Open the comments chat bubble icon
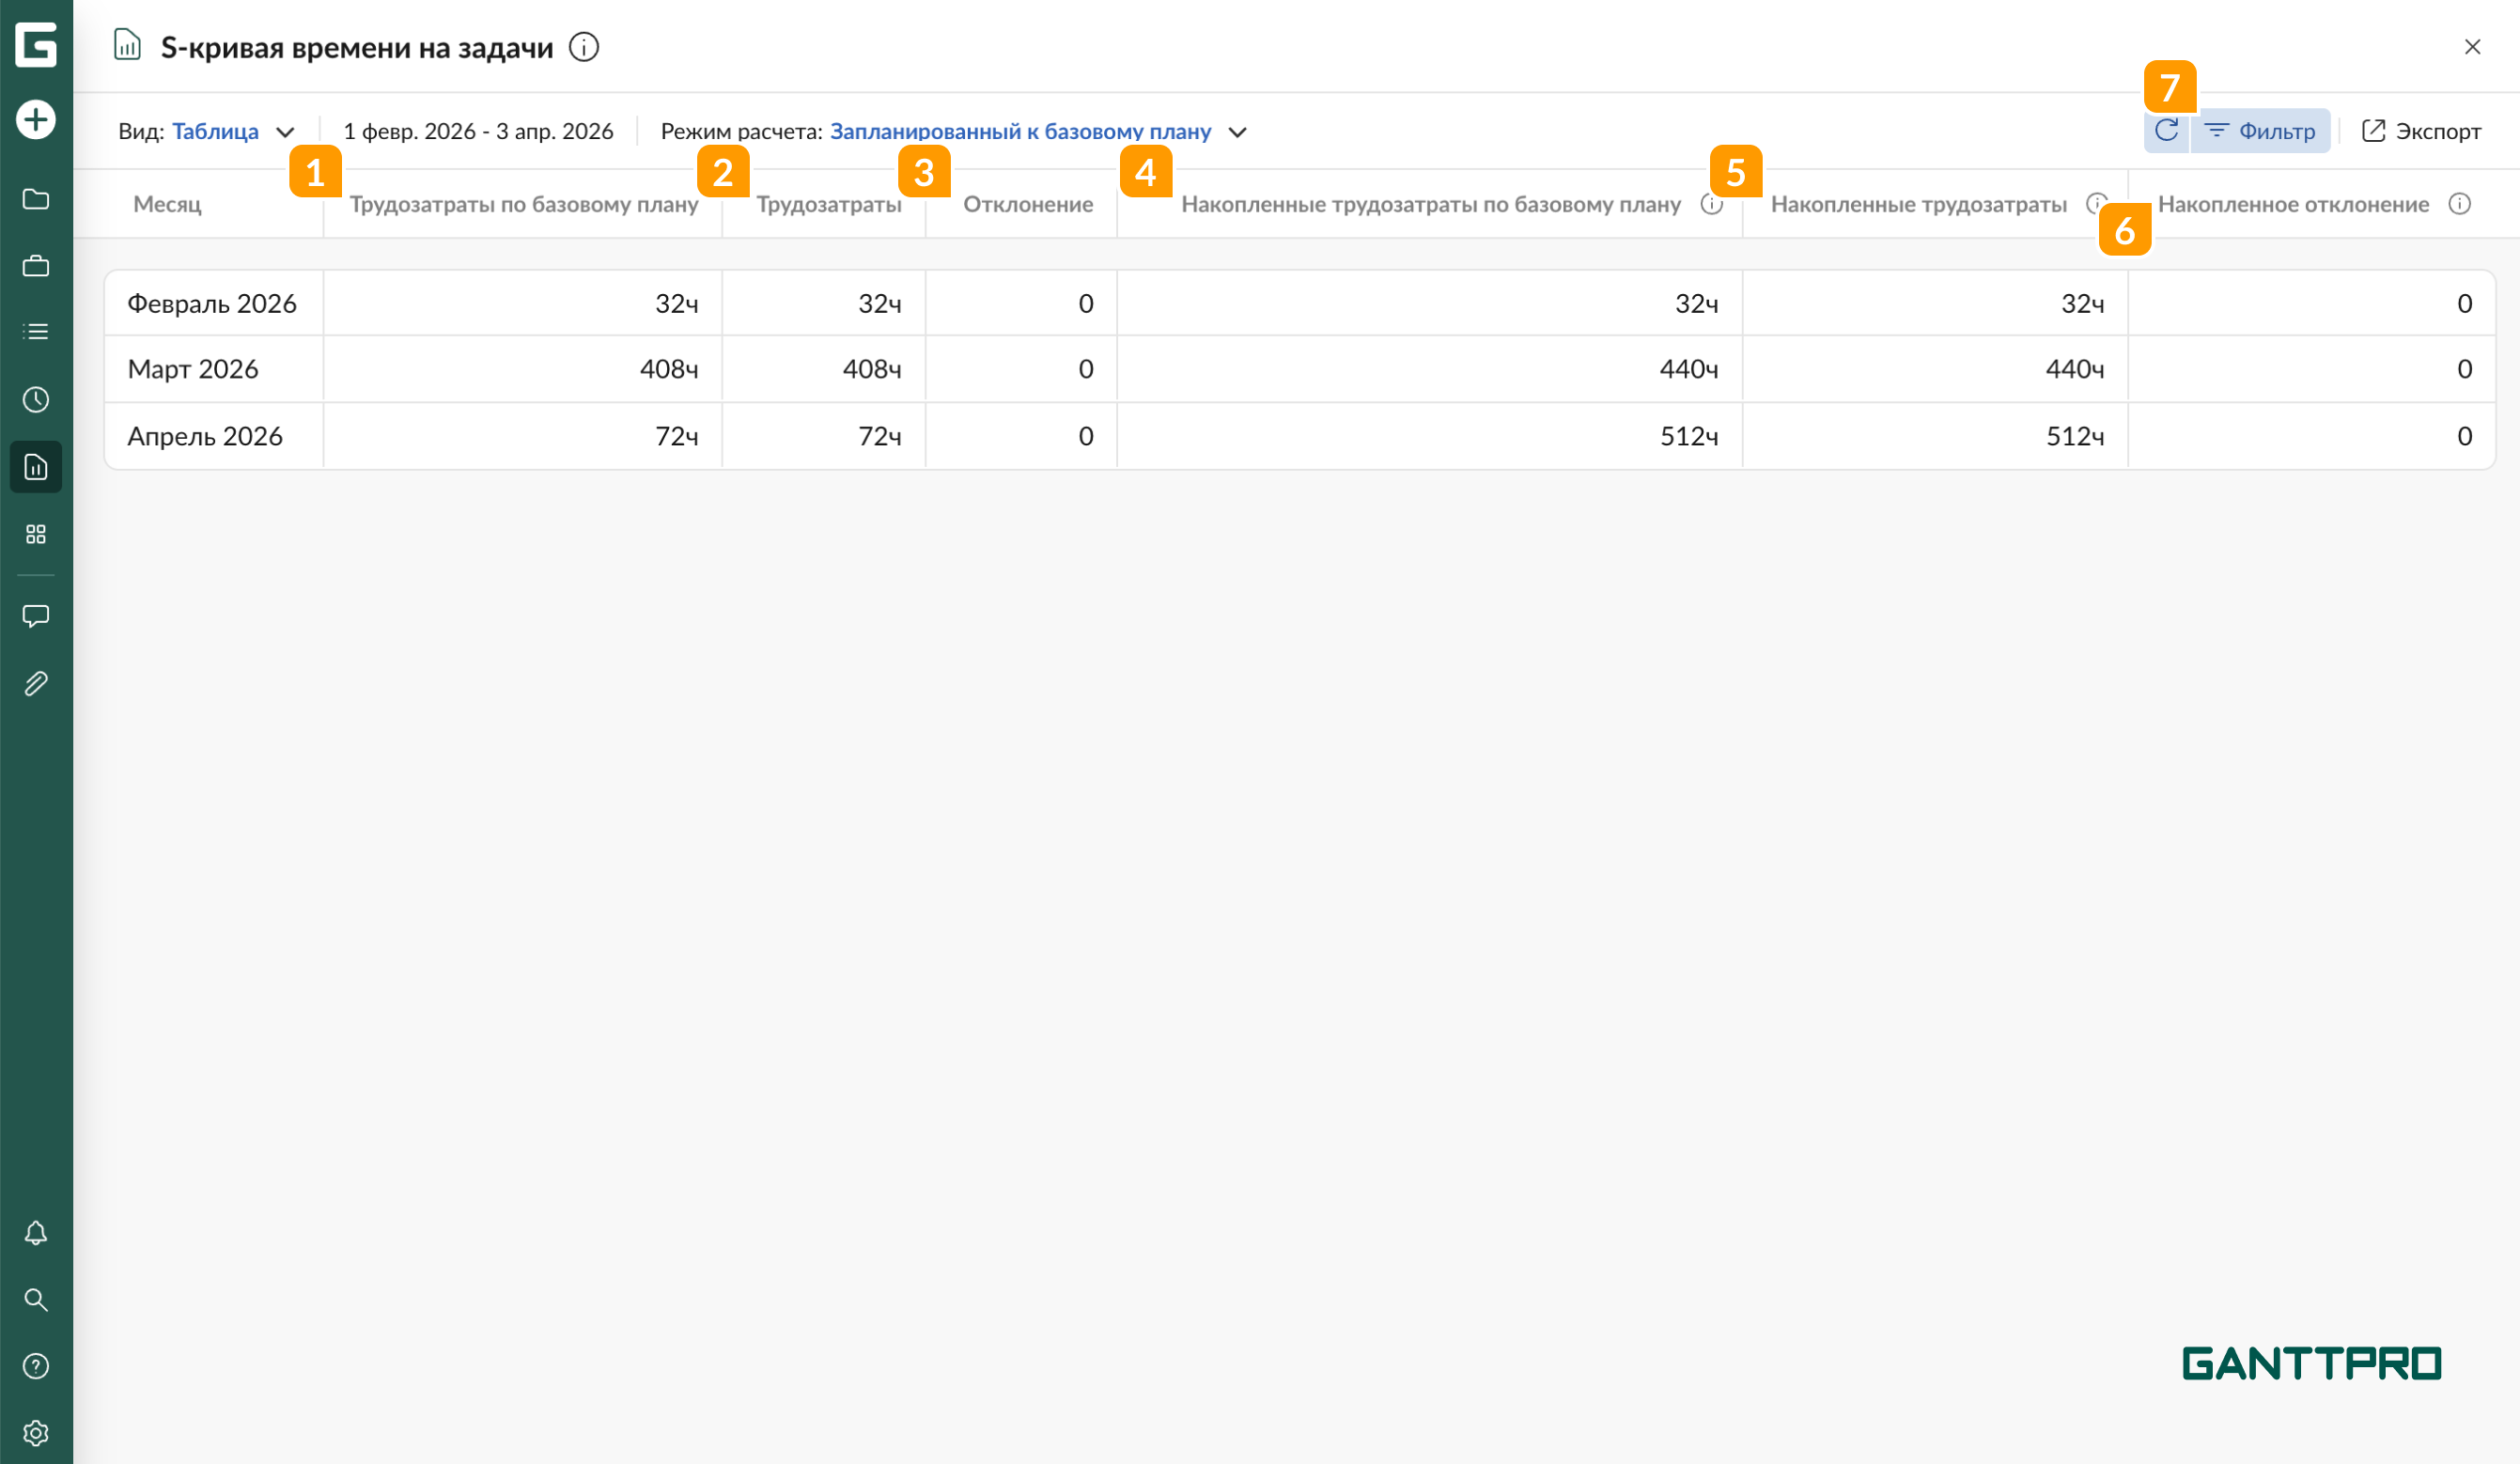Screen dimensions: 2520x1464 click(x=36, y=616)
